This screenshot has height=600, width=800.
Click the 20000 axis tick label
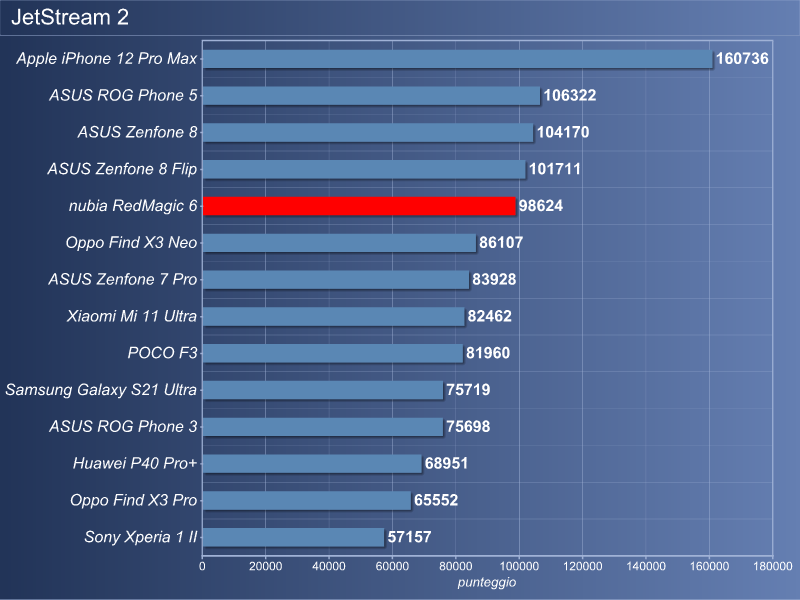tap(265, 566)
